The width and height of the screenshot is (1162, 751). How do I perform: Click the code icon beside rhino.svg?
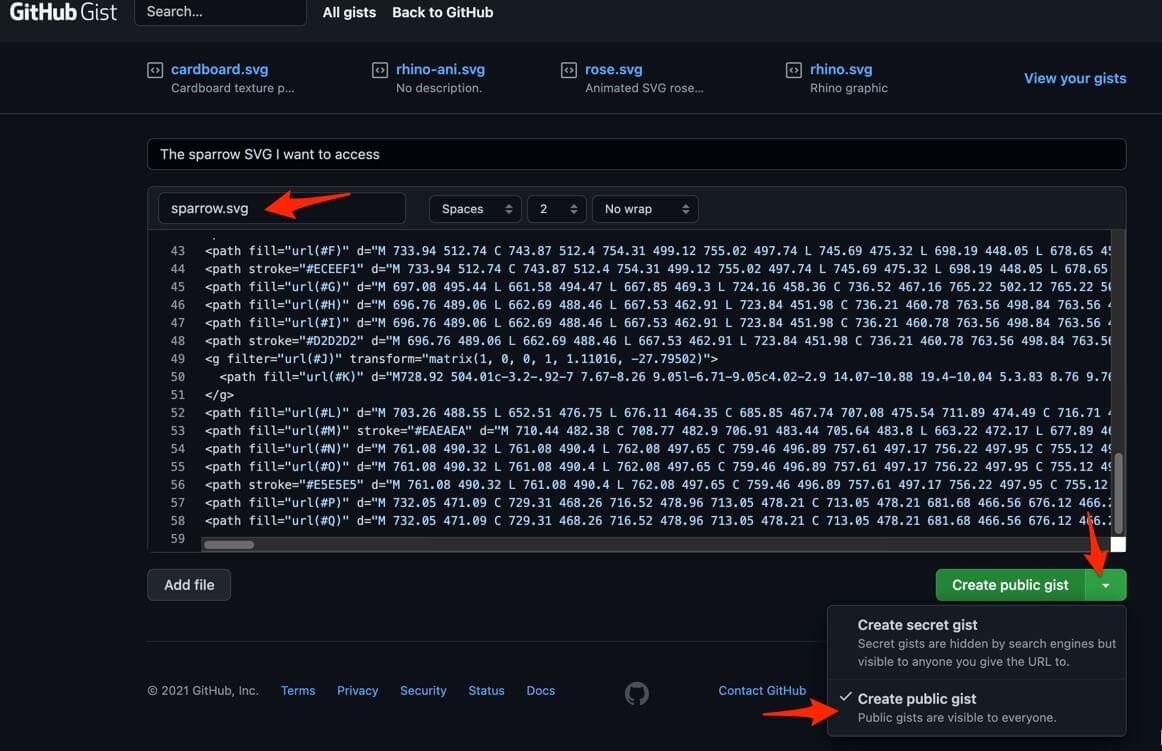[x=794, y=70]
